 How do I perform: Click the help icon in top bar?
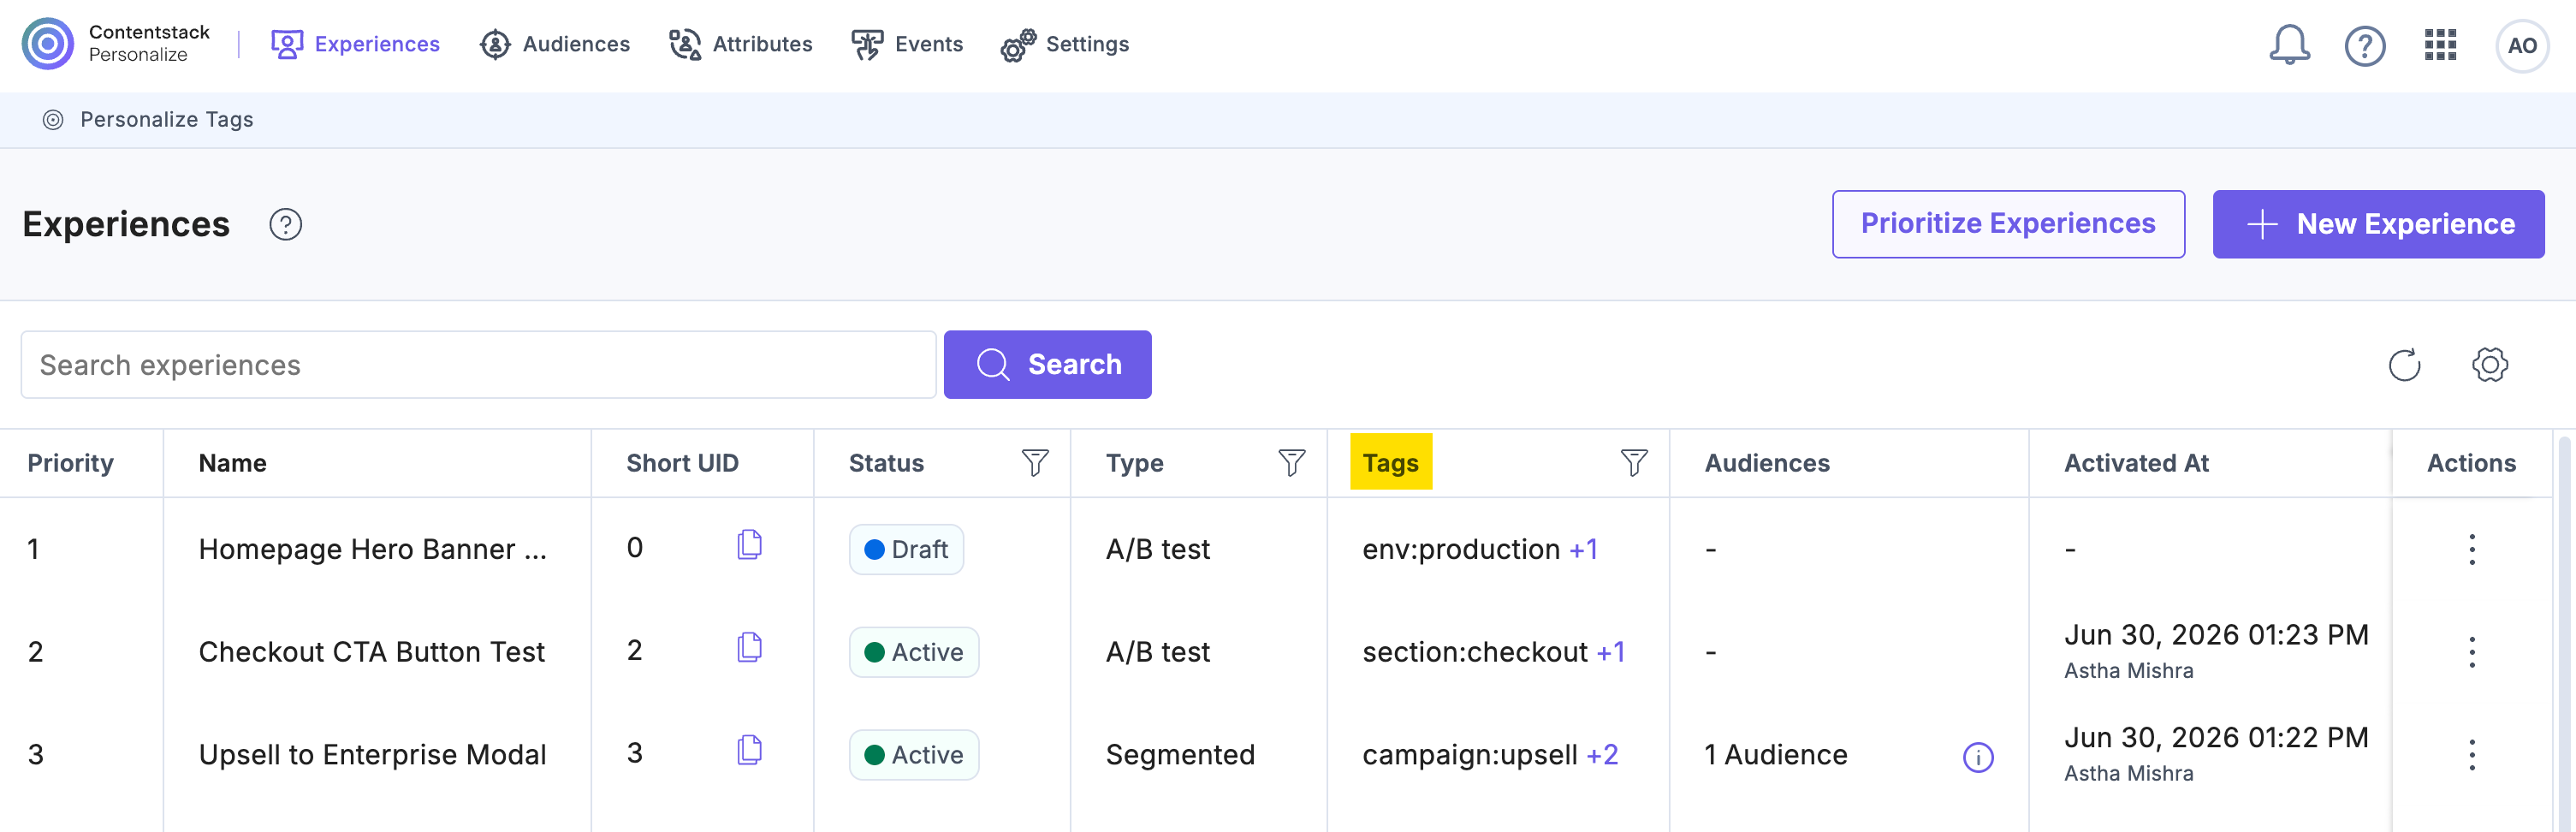2365,45
